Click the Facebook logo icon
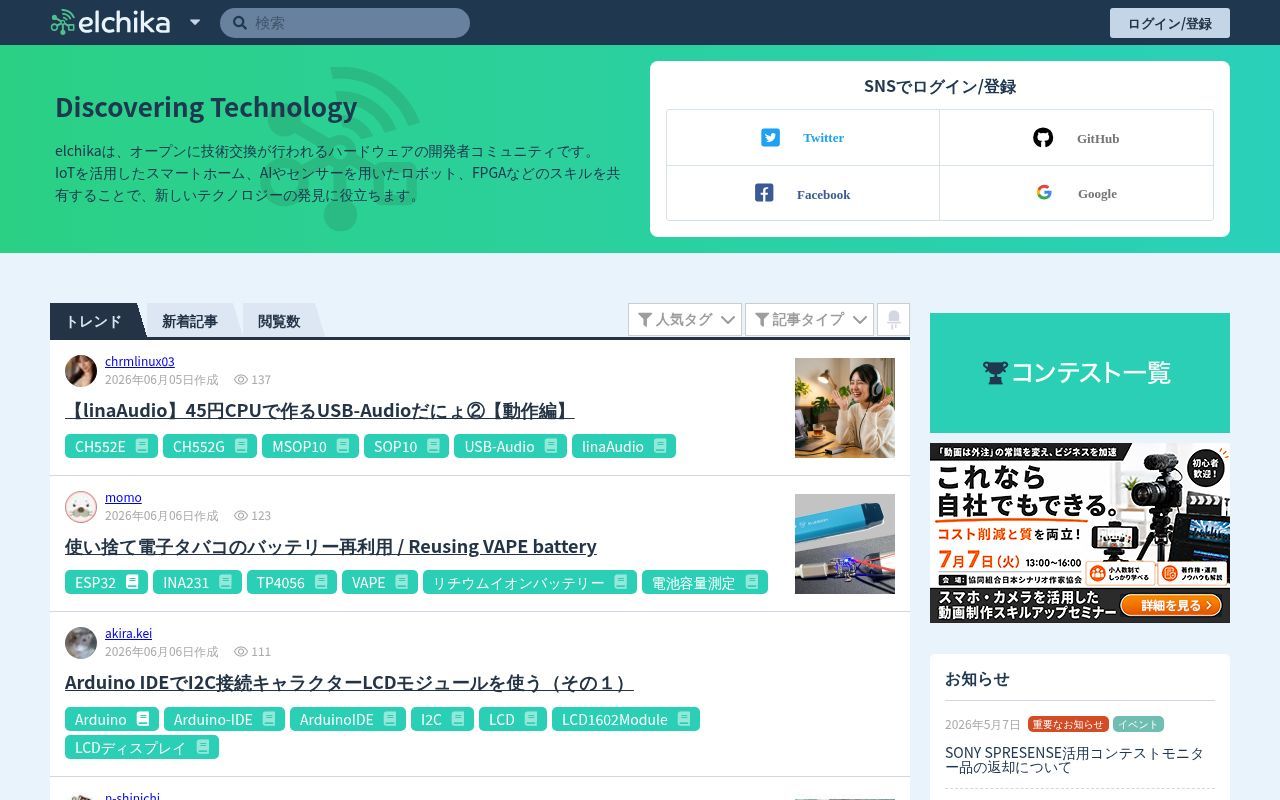Viewport: 1280px width, 800px height. [x=764, y=193]
